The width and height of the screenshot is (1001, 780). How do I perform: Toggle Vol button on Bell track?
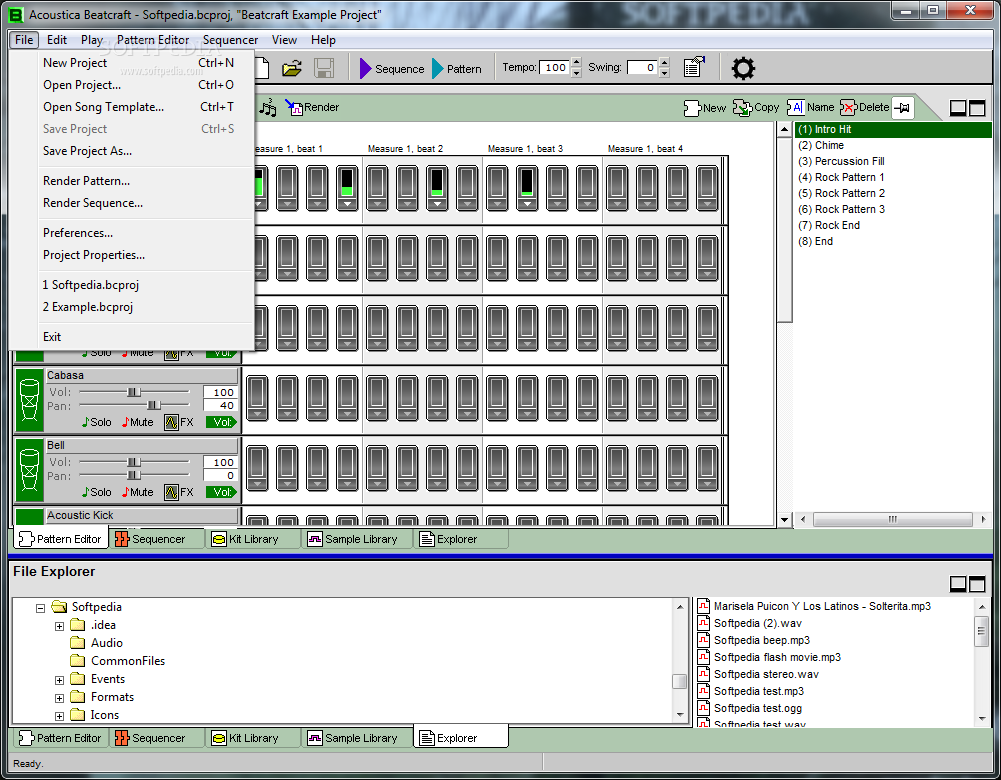point(221,492)
